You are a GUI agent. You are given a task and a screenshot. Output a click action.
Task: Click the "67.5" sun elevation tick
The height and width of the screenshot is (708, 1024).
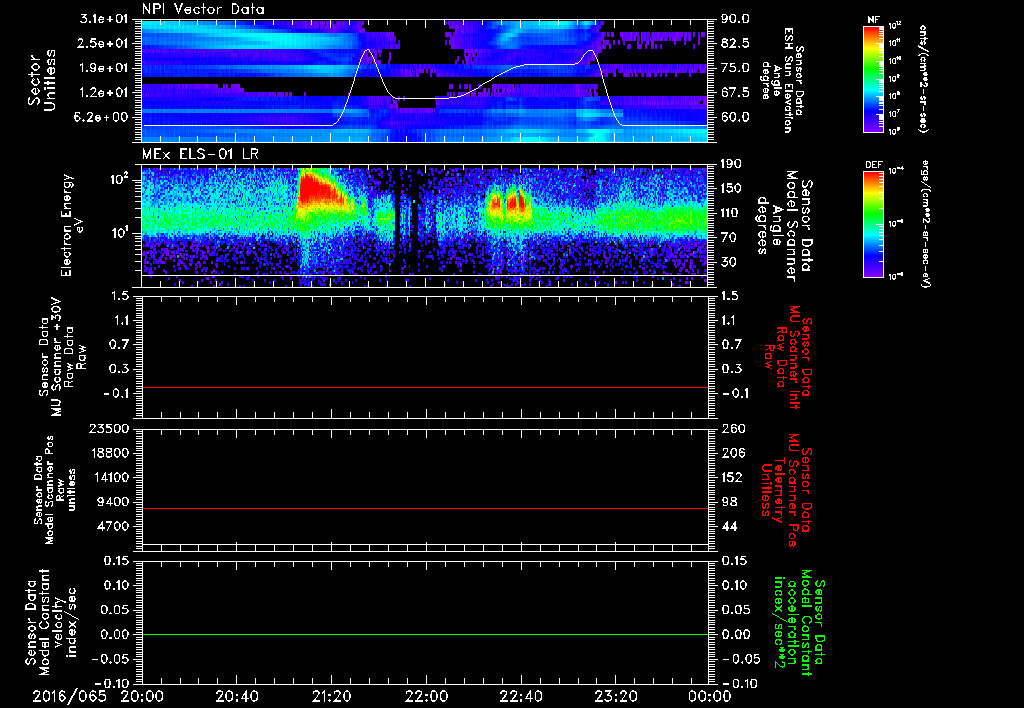point(735,92)
